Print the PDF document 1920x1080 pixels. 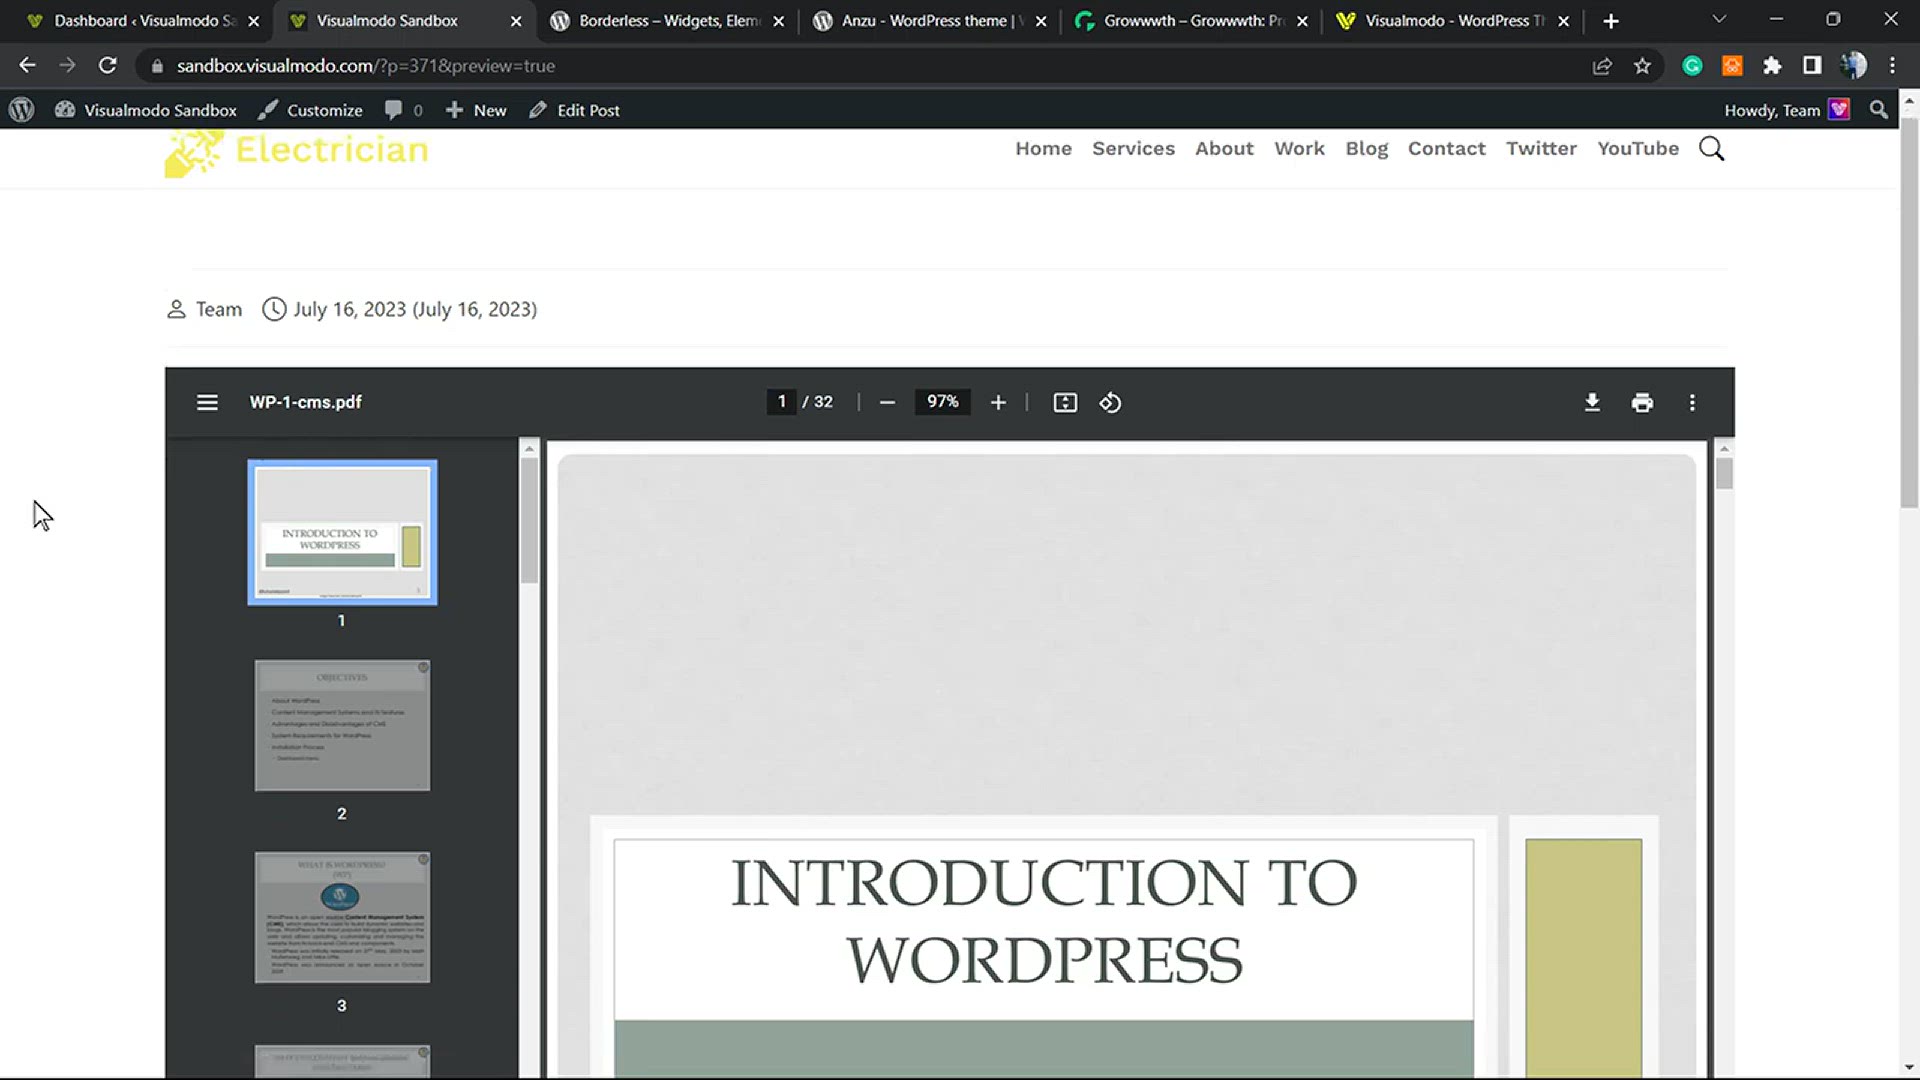[1642, 402]
